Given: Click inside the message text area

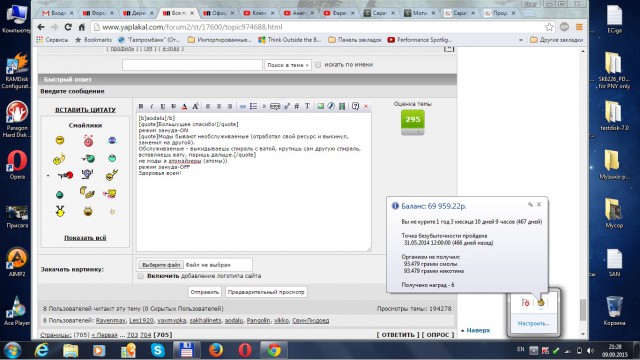Looking at the screenshot, I should [253, 182].
